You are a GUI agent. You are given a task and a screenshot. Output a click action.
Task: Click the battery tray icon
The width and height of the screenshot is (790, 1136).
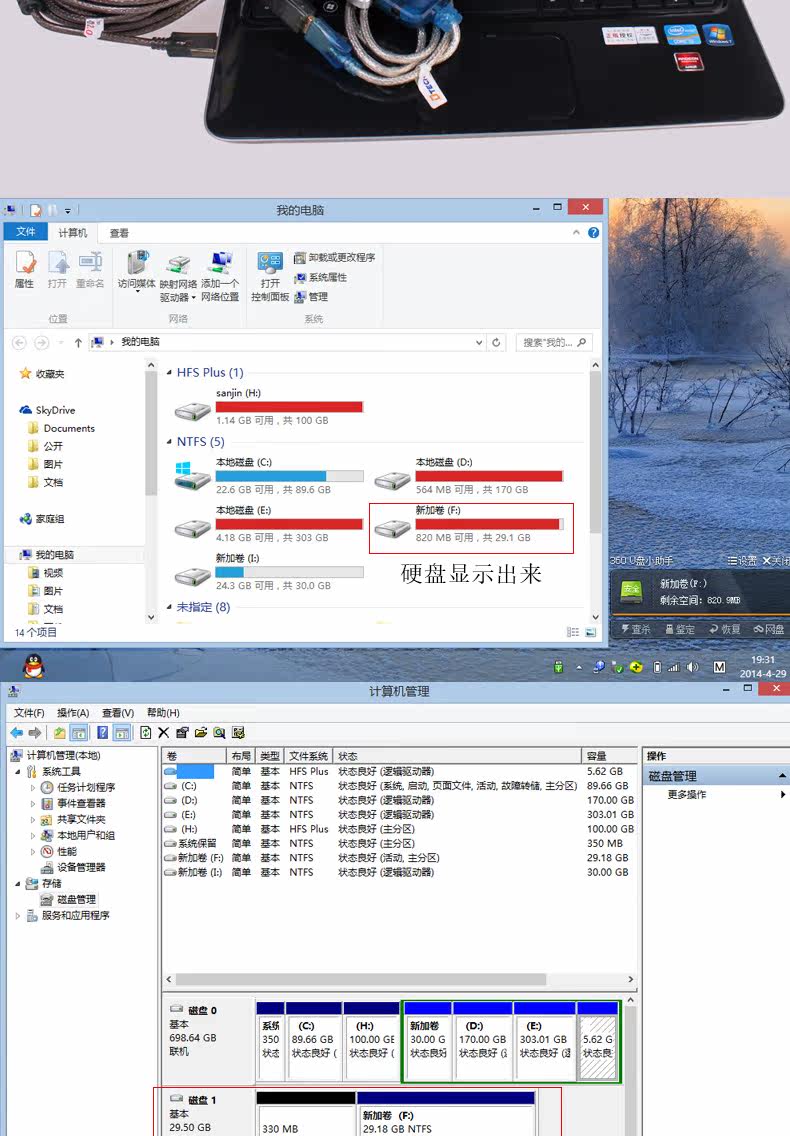point(657,667)
